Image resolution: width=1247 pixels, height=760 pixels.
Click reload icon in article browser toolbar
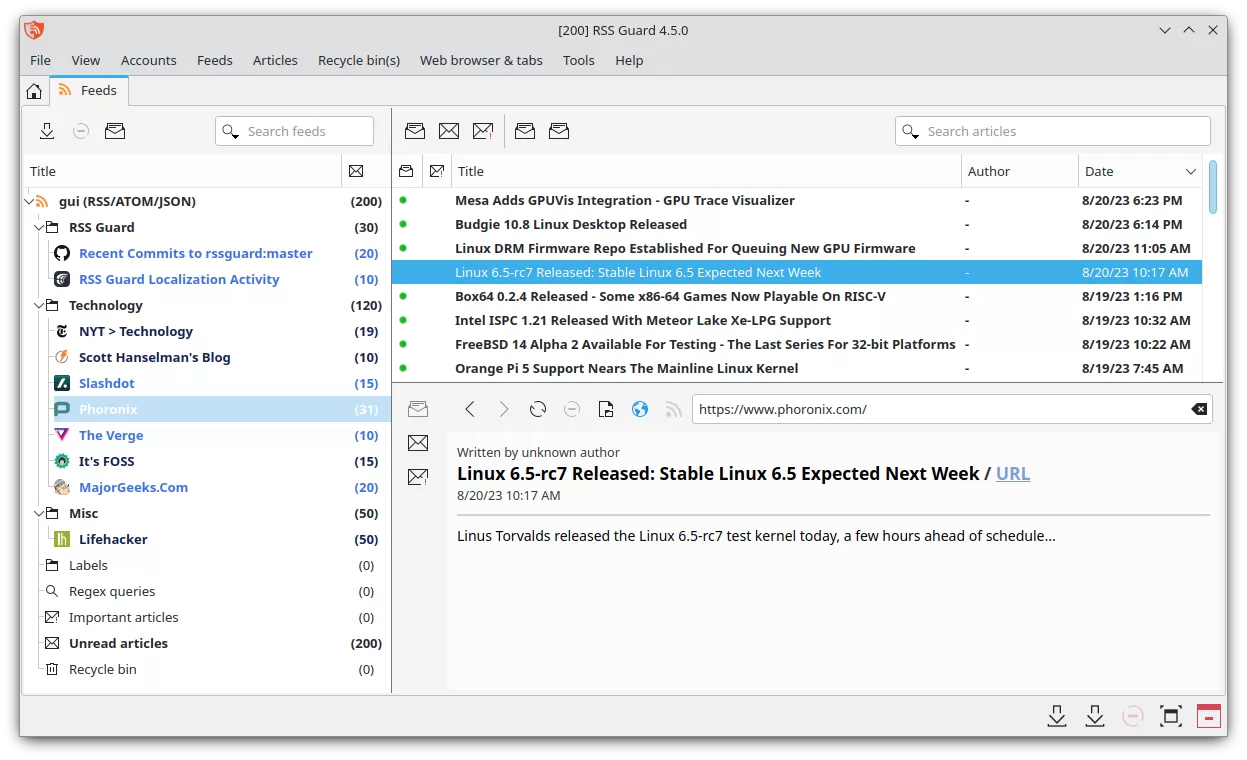538,409
